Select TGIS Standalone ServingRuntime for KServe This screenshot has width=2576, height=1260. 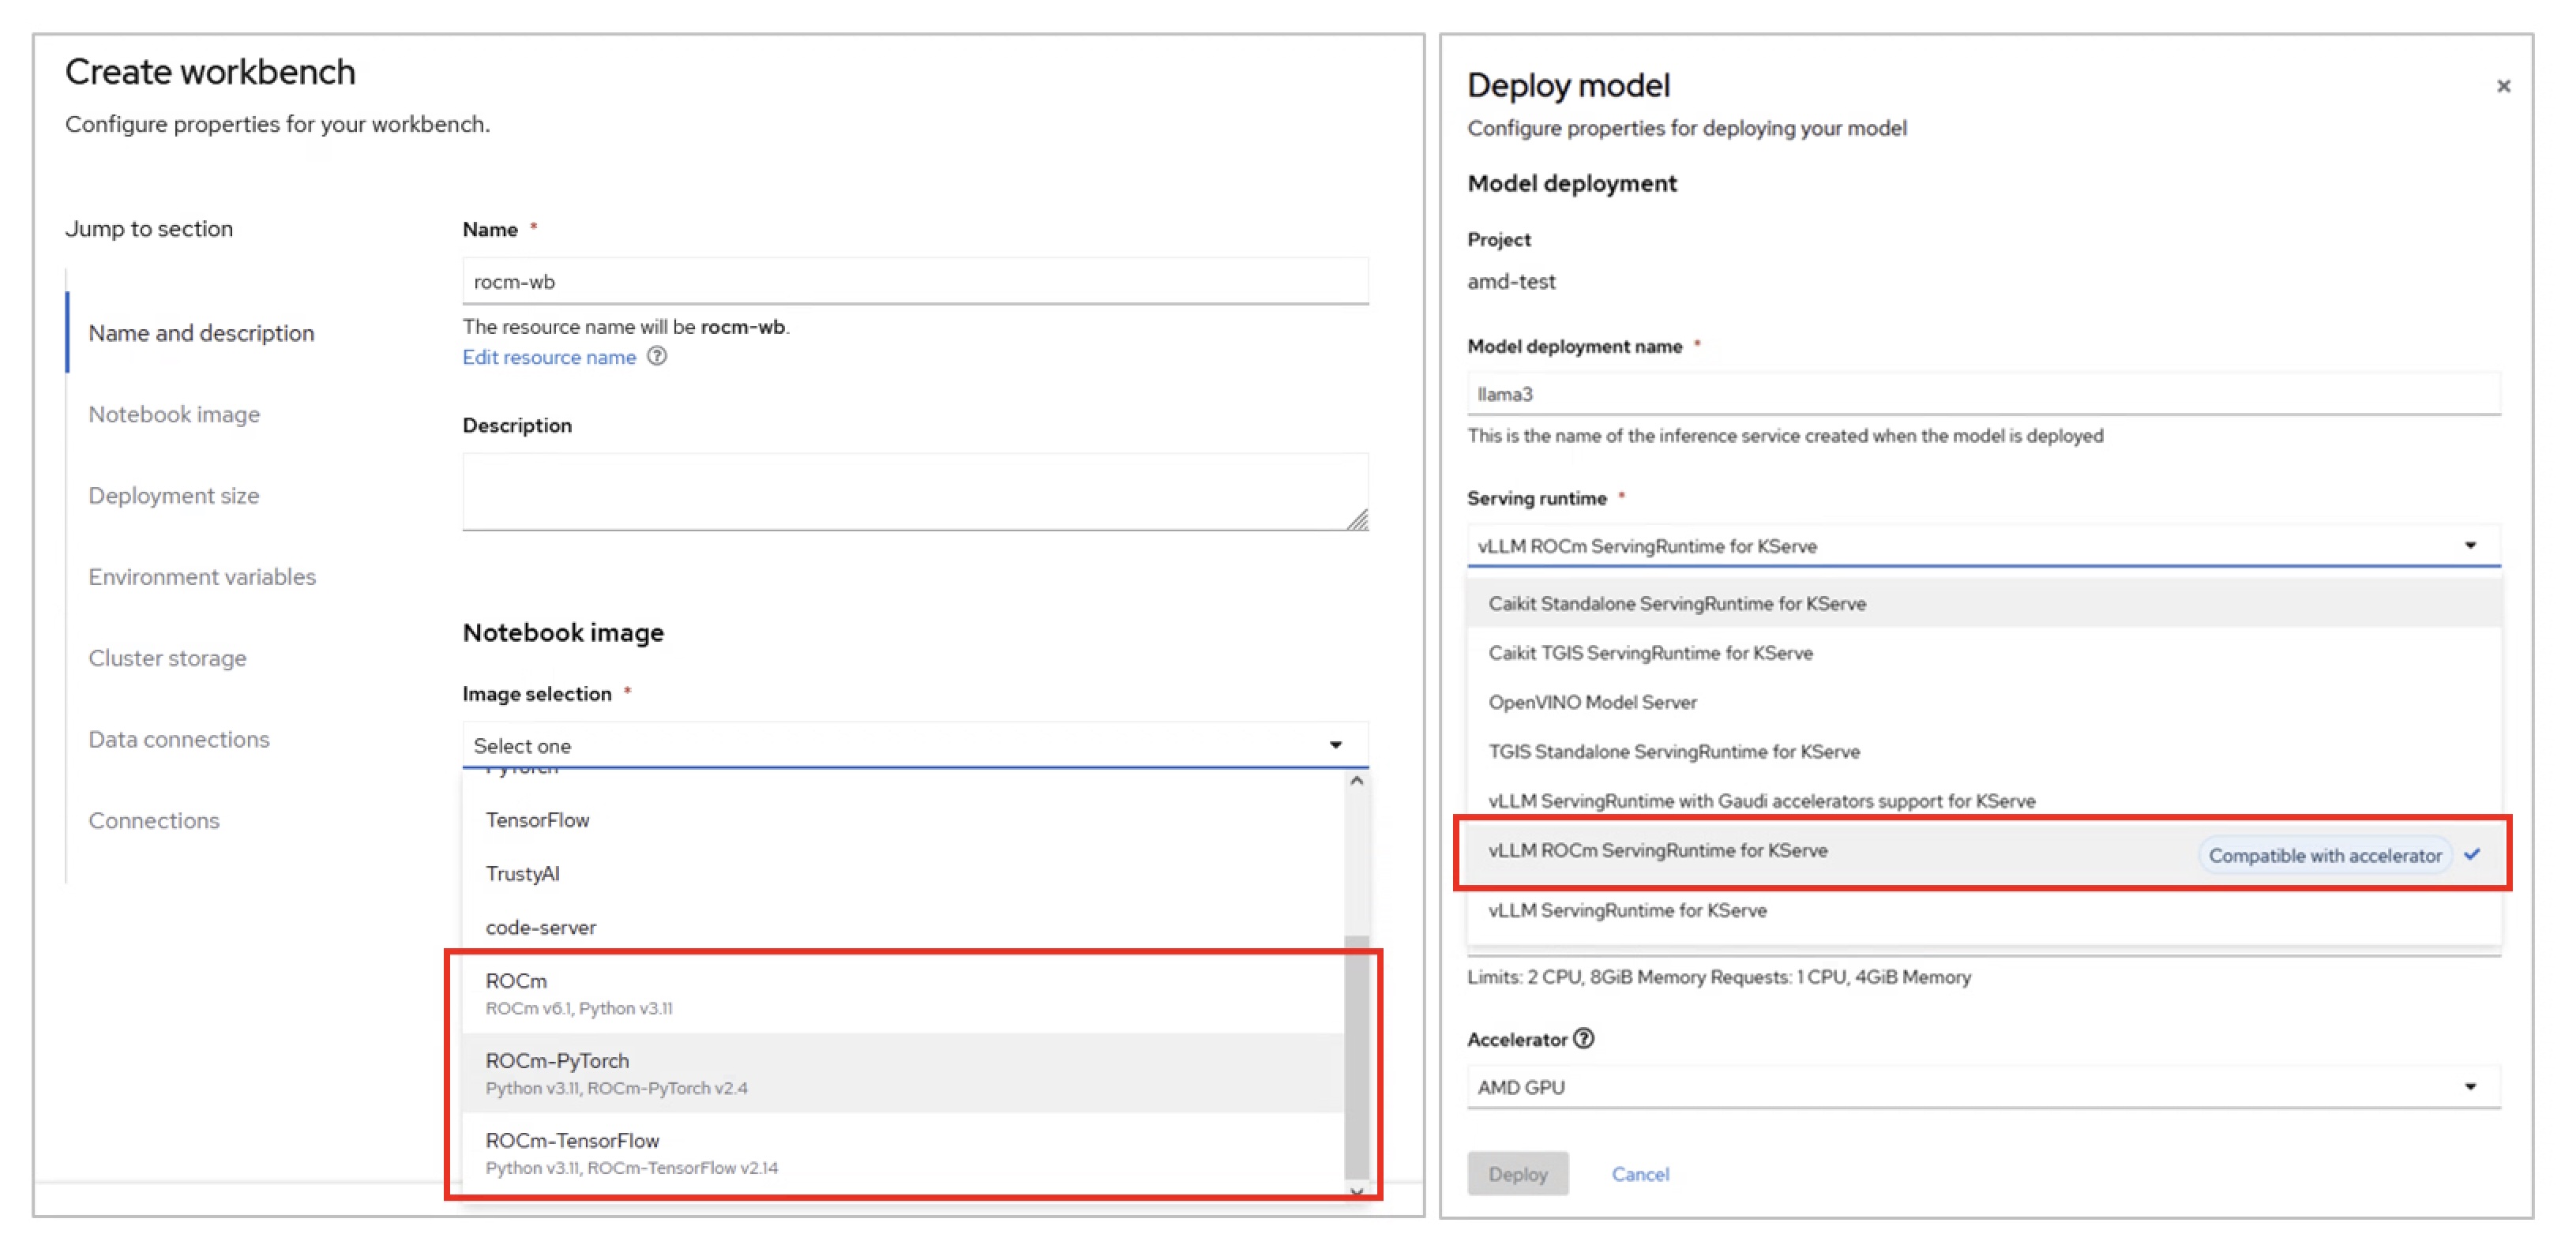(x=1984, y=751)
